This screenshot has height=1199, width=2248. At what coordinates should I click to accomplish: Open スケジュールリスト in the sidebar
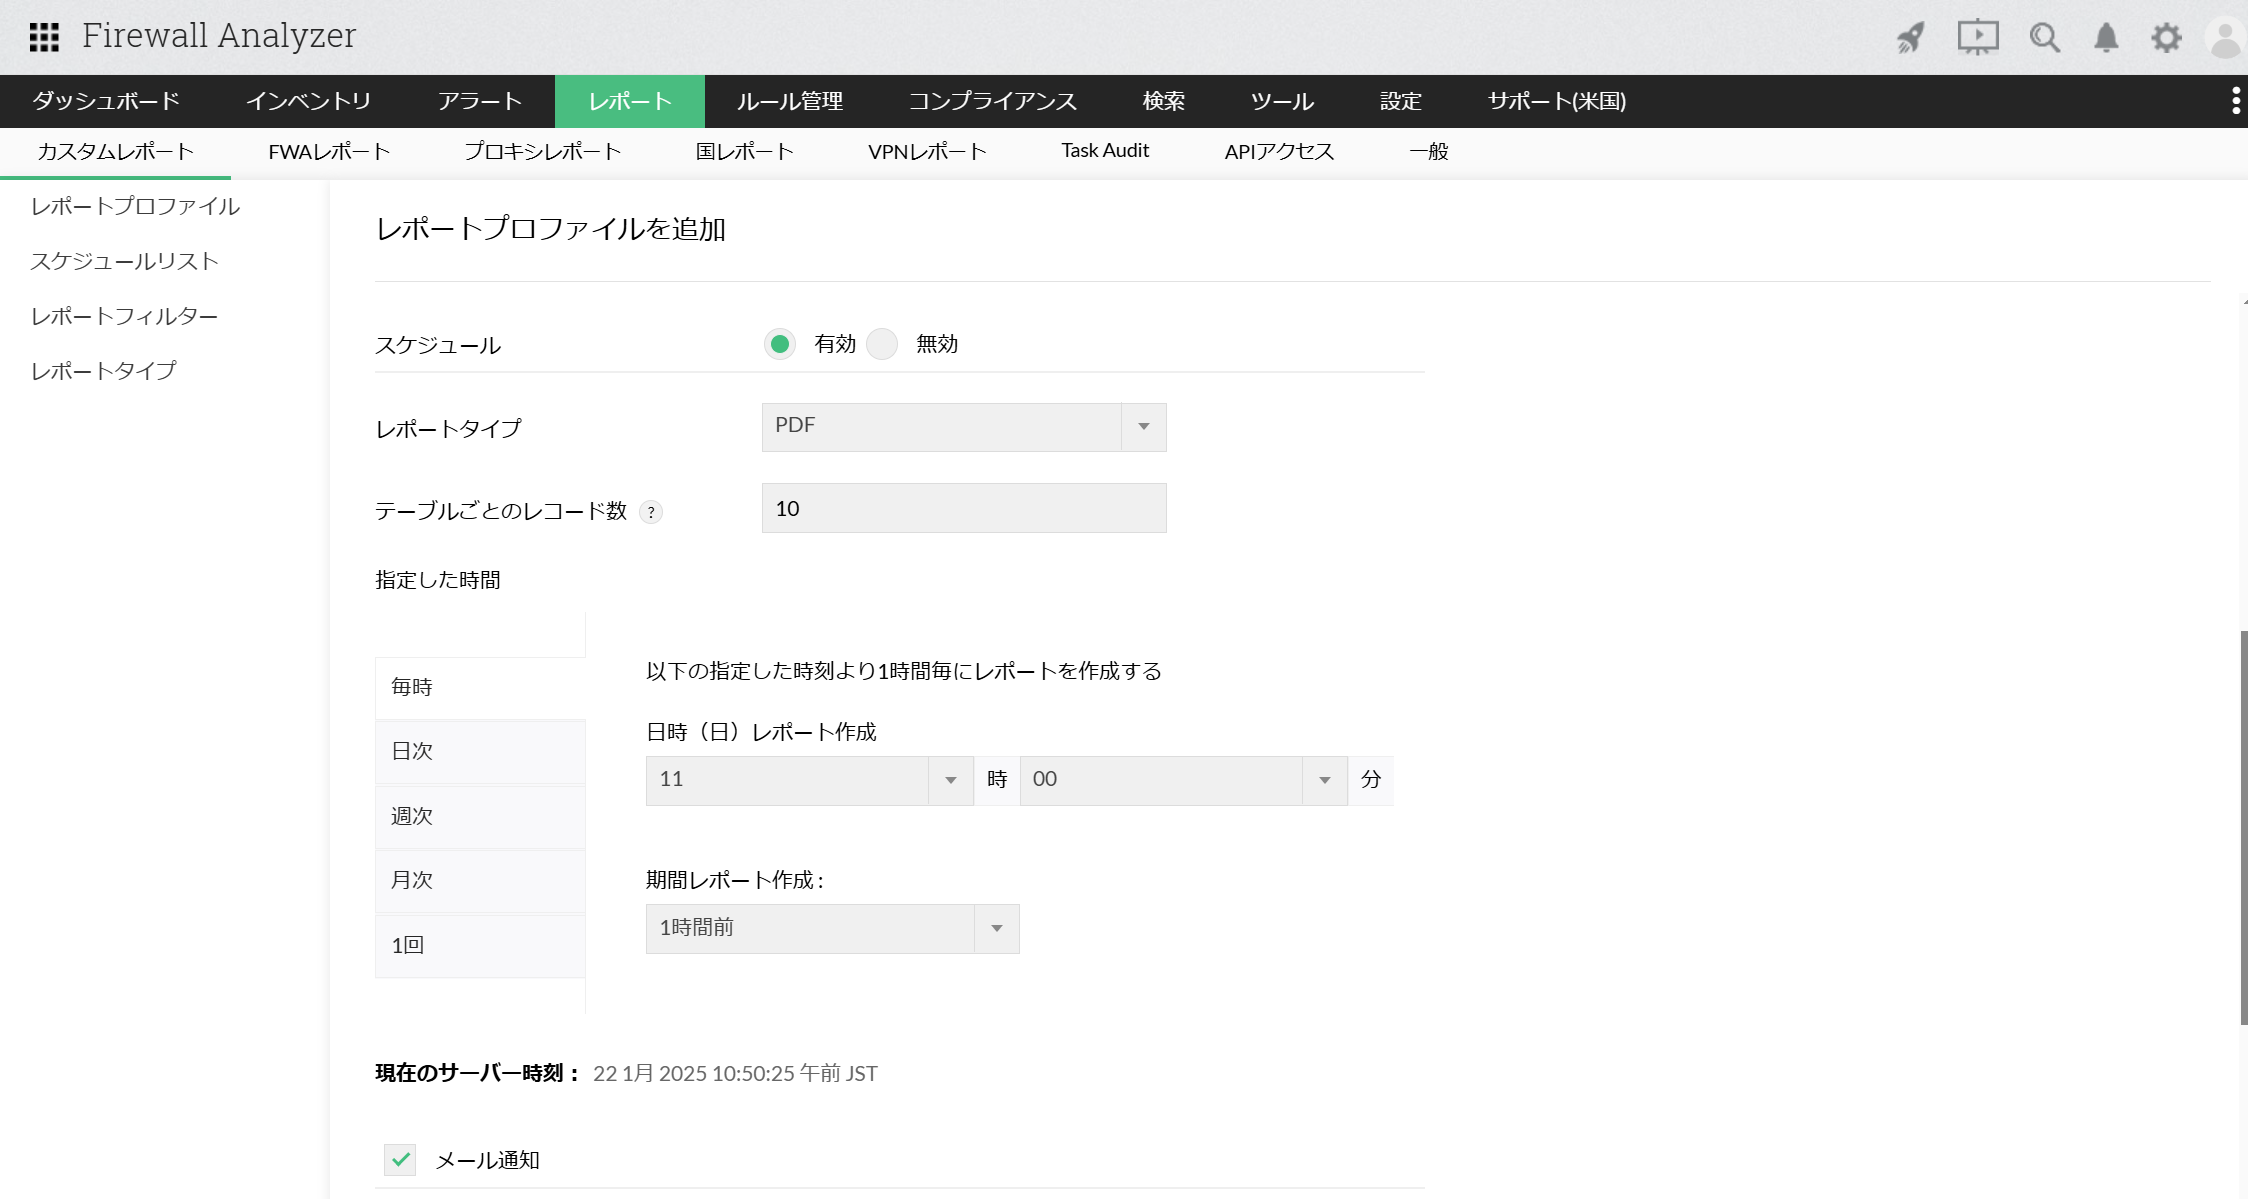tap(125, 261)
